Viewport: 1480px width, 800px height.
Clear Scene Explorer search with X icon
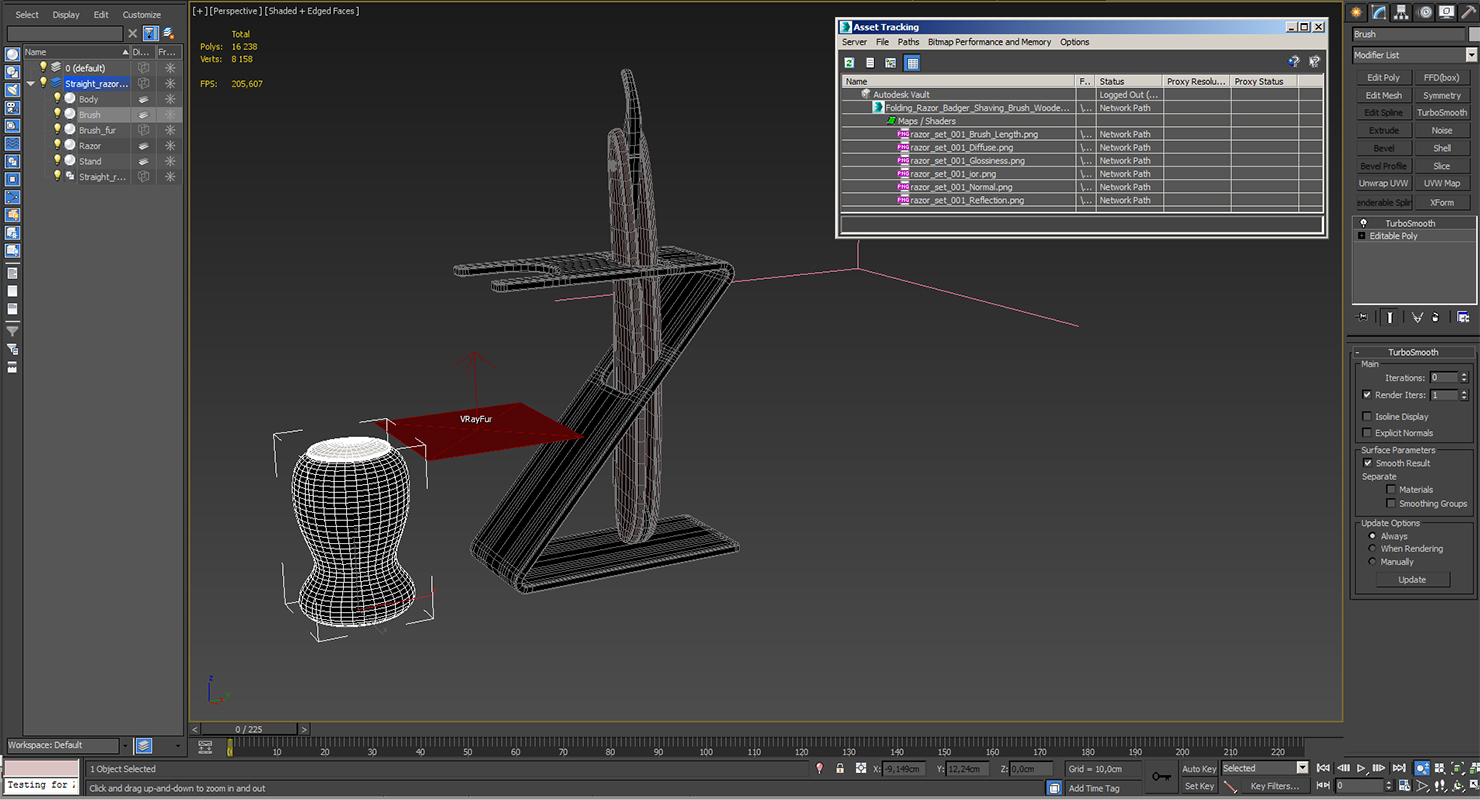pyautogui.click(x=132, y=33)
